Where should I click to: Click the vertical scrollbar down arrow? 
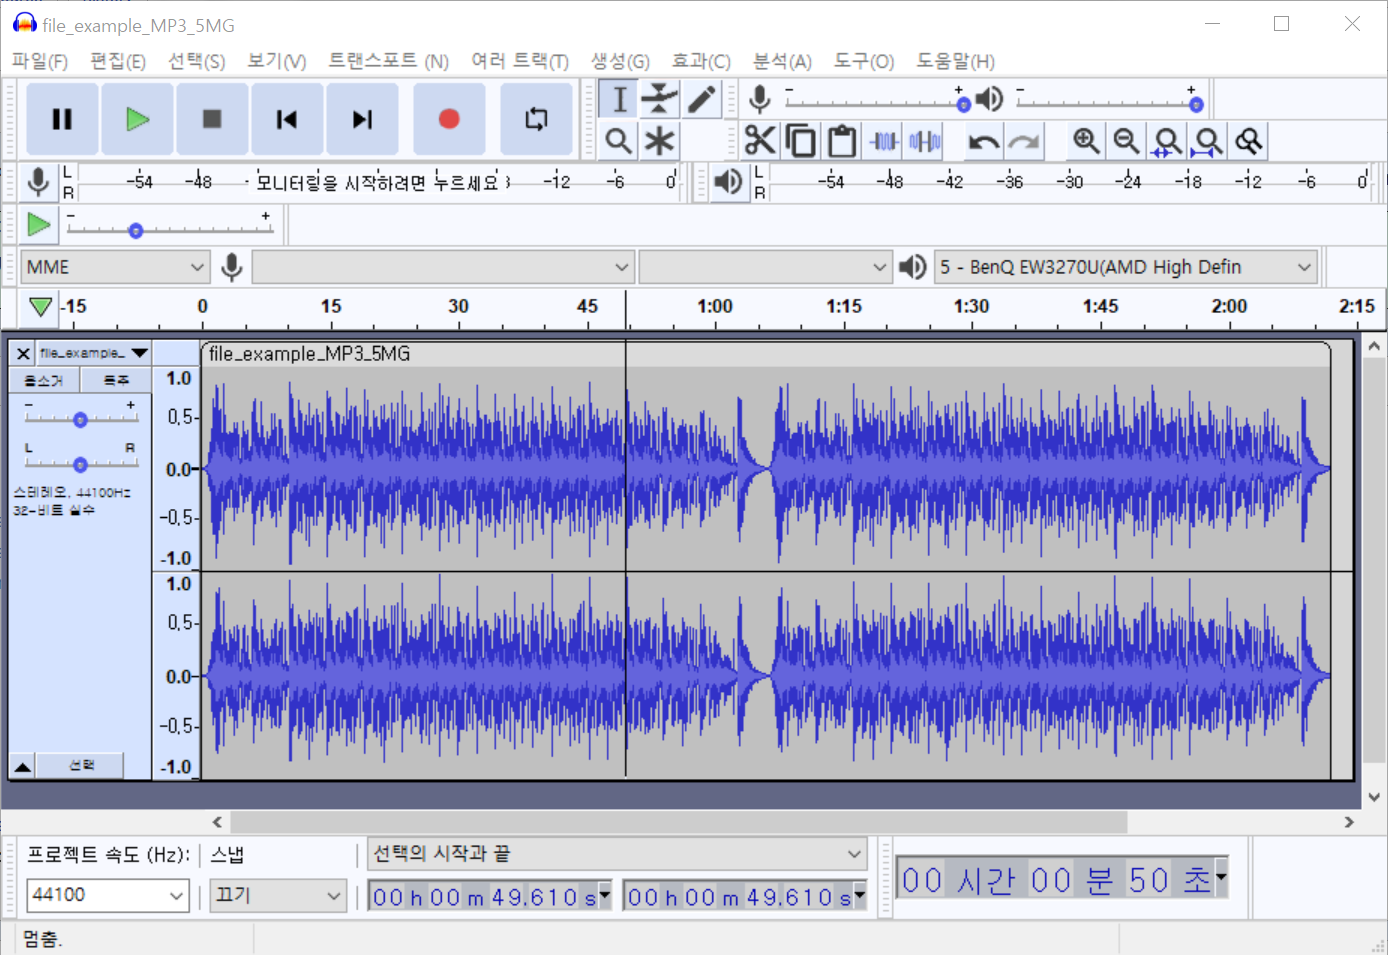pos(1374,797)
